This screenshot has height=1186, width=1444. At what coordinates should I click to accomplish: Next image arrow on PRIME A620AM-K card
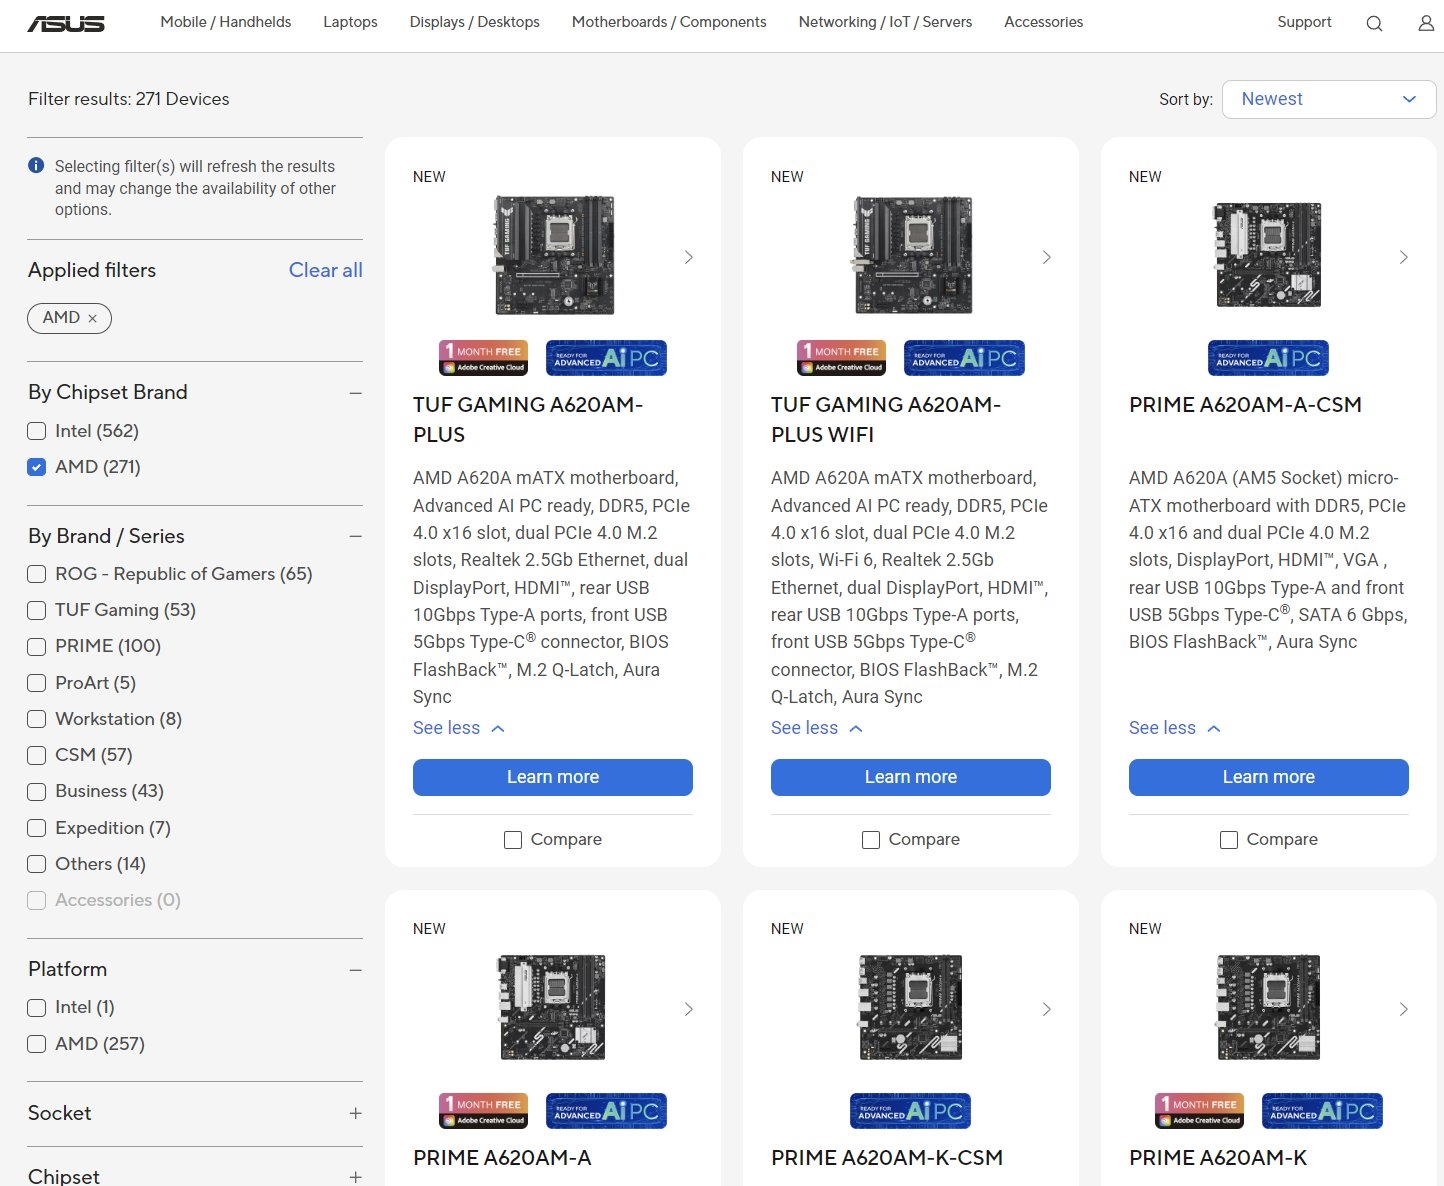(x=1404, y=1009)
